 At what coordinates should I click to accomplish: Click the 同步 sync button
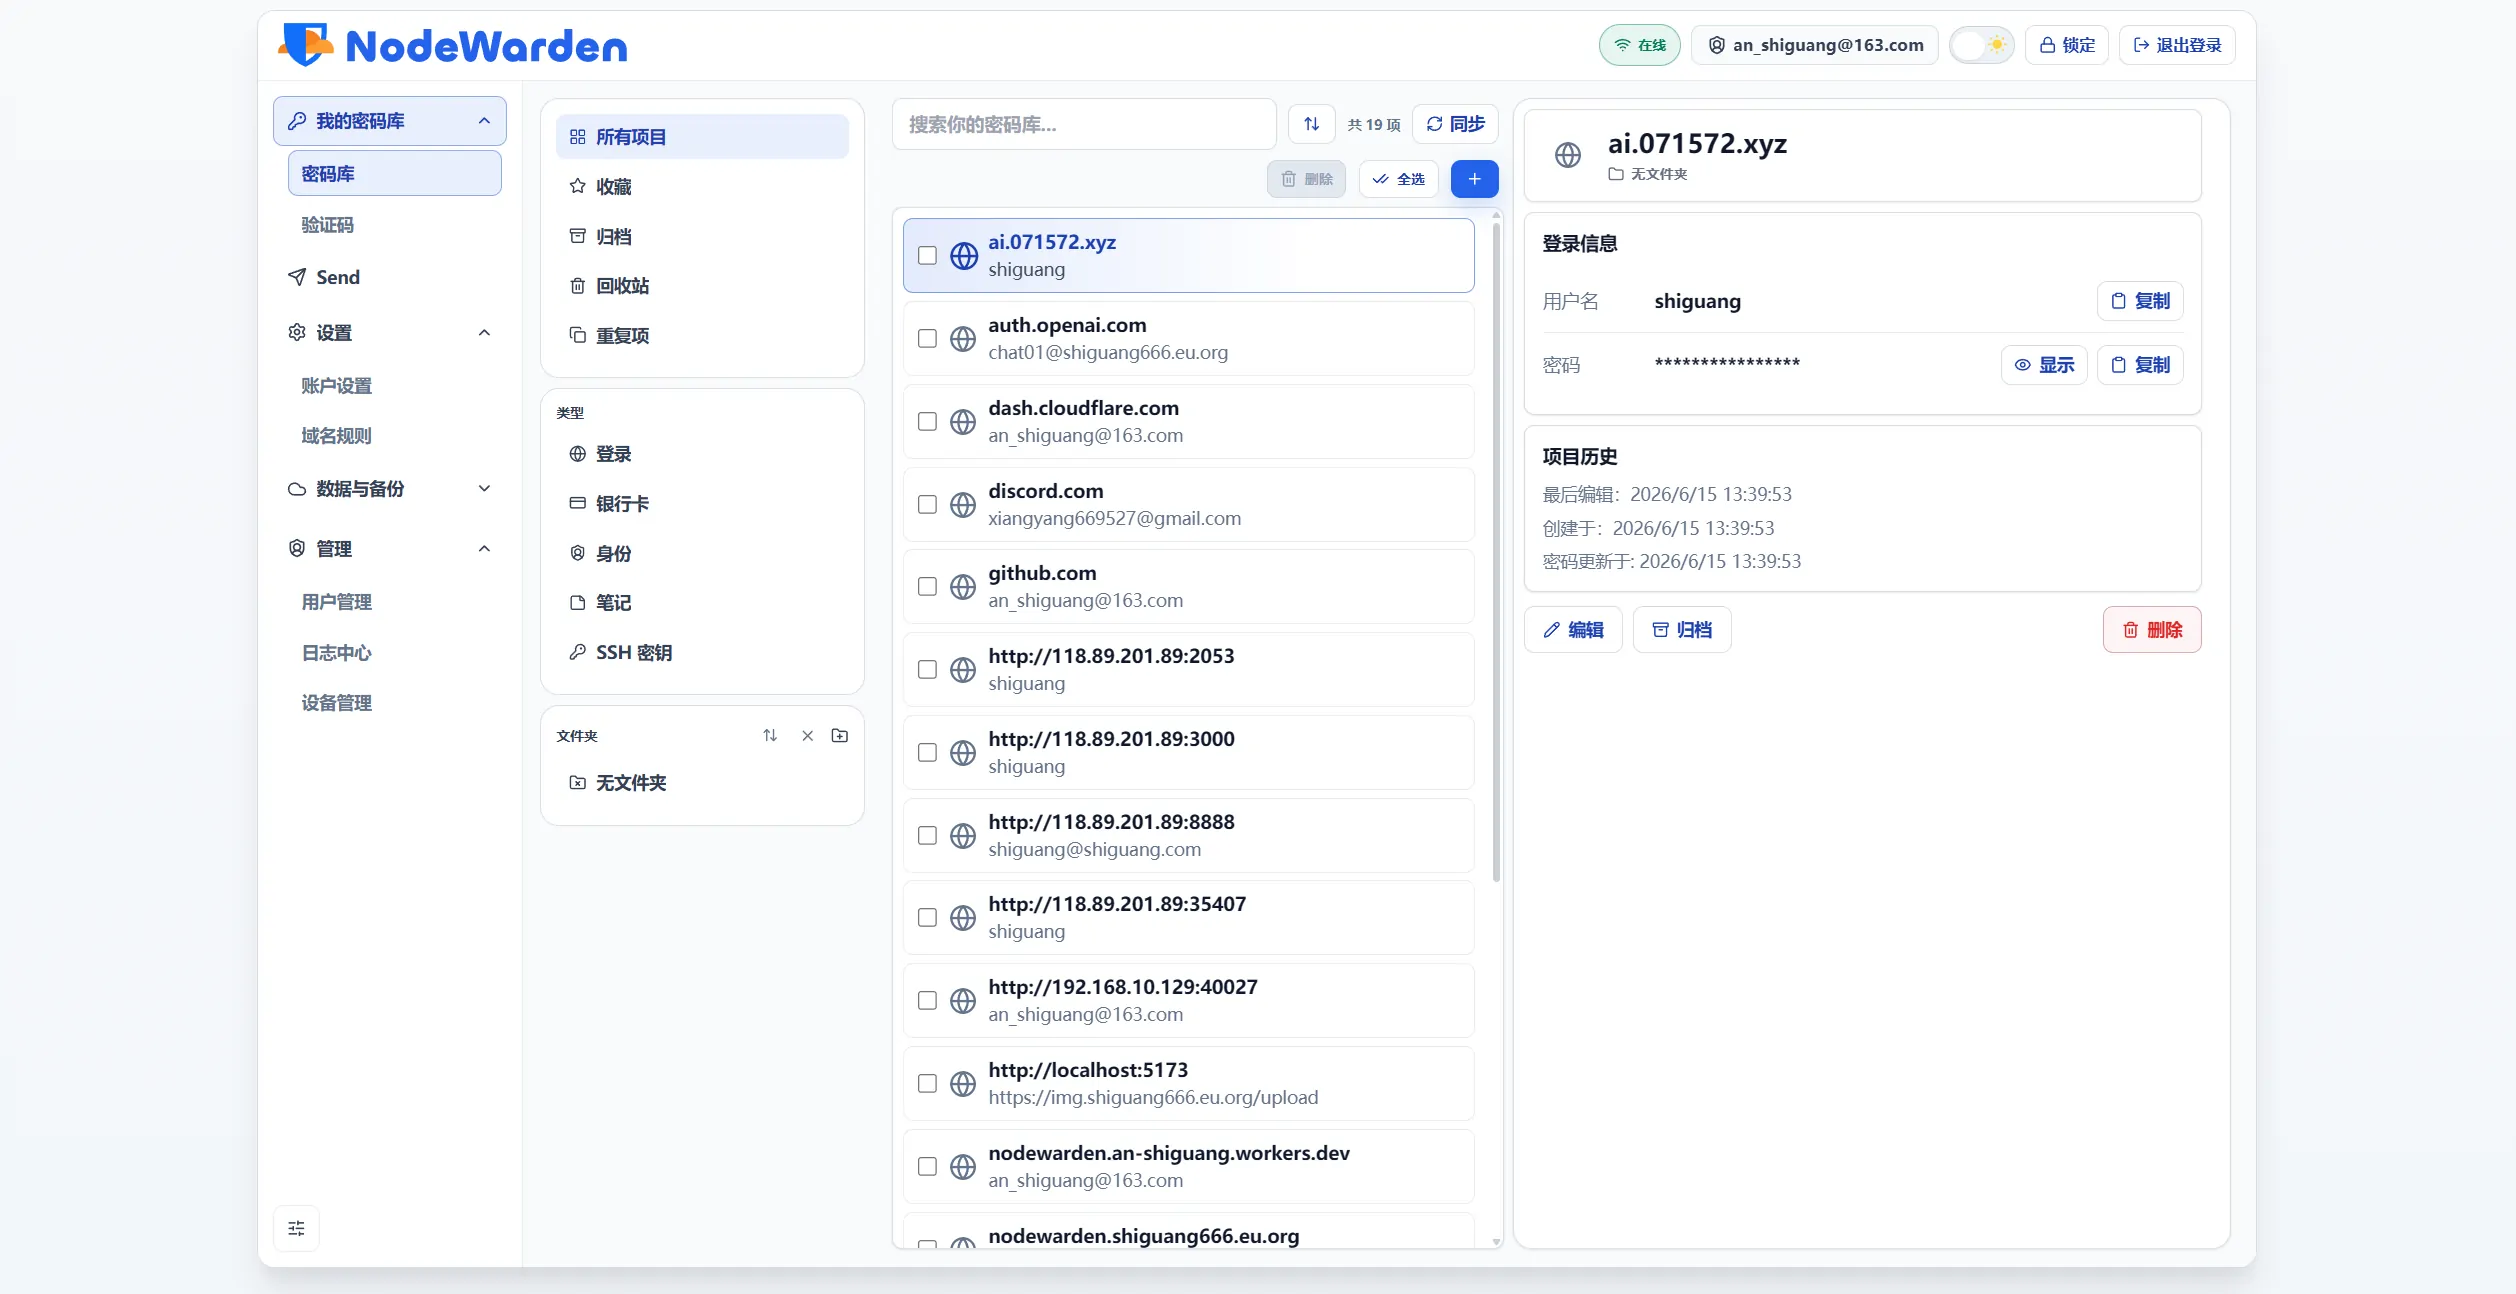[1455, 124]
